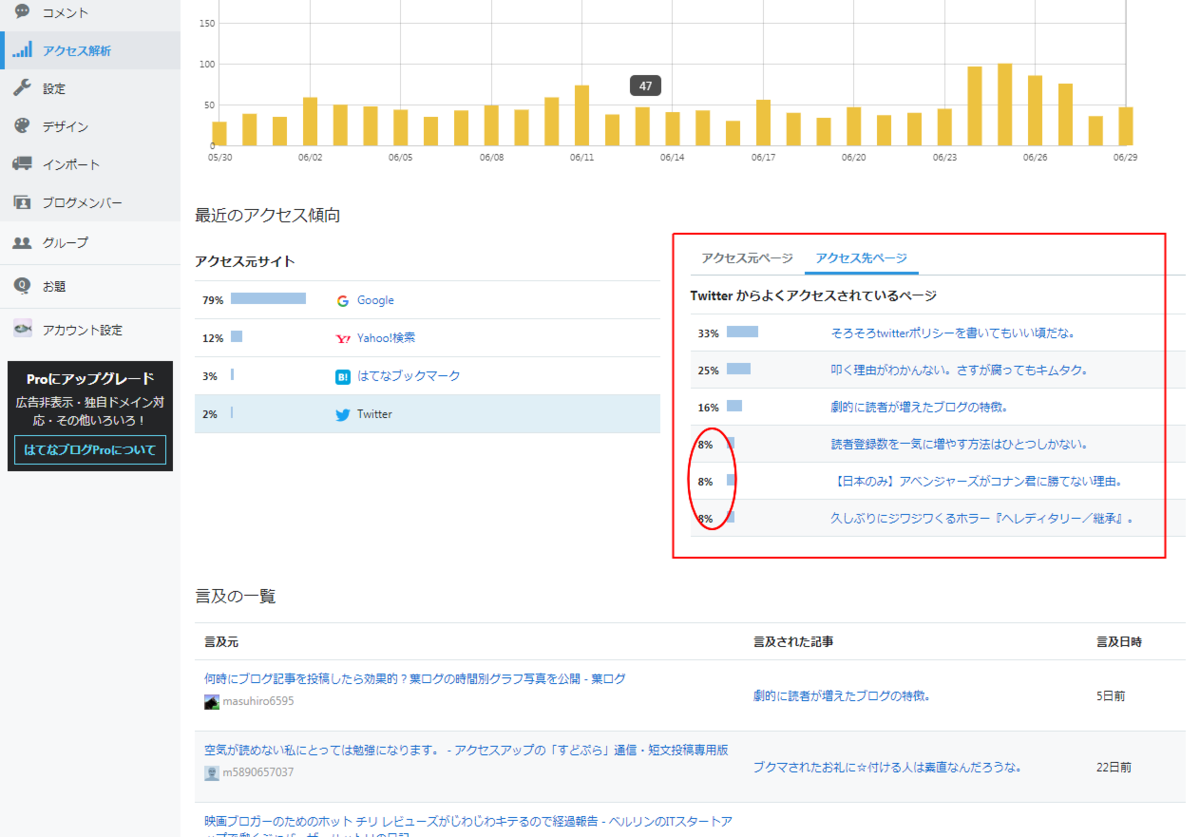The image size is (1200, 837).
Task: Click the お題 Q icon in sidebar
Action: point(22,285)
